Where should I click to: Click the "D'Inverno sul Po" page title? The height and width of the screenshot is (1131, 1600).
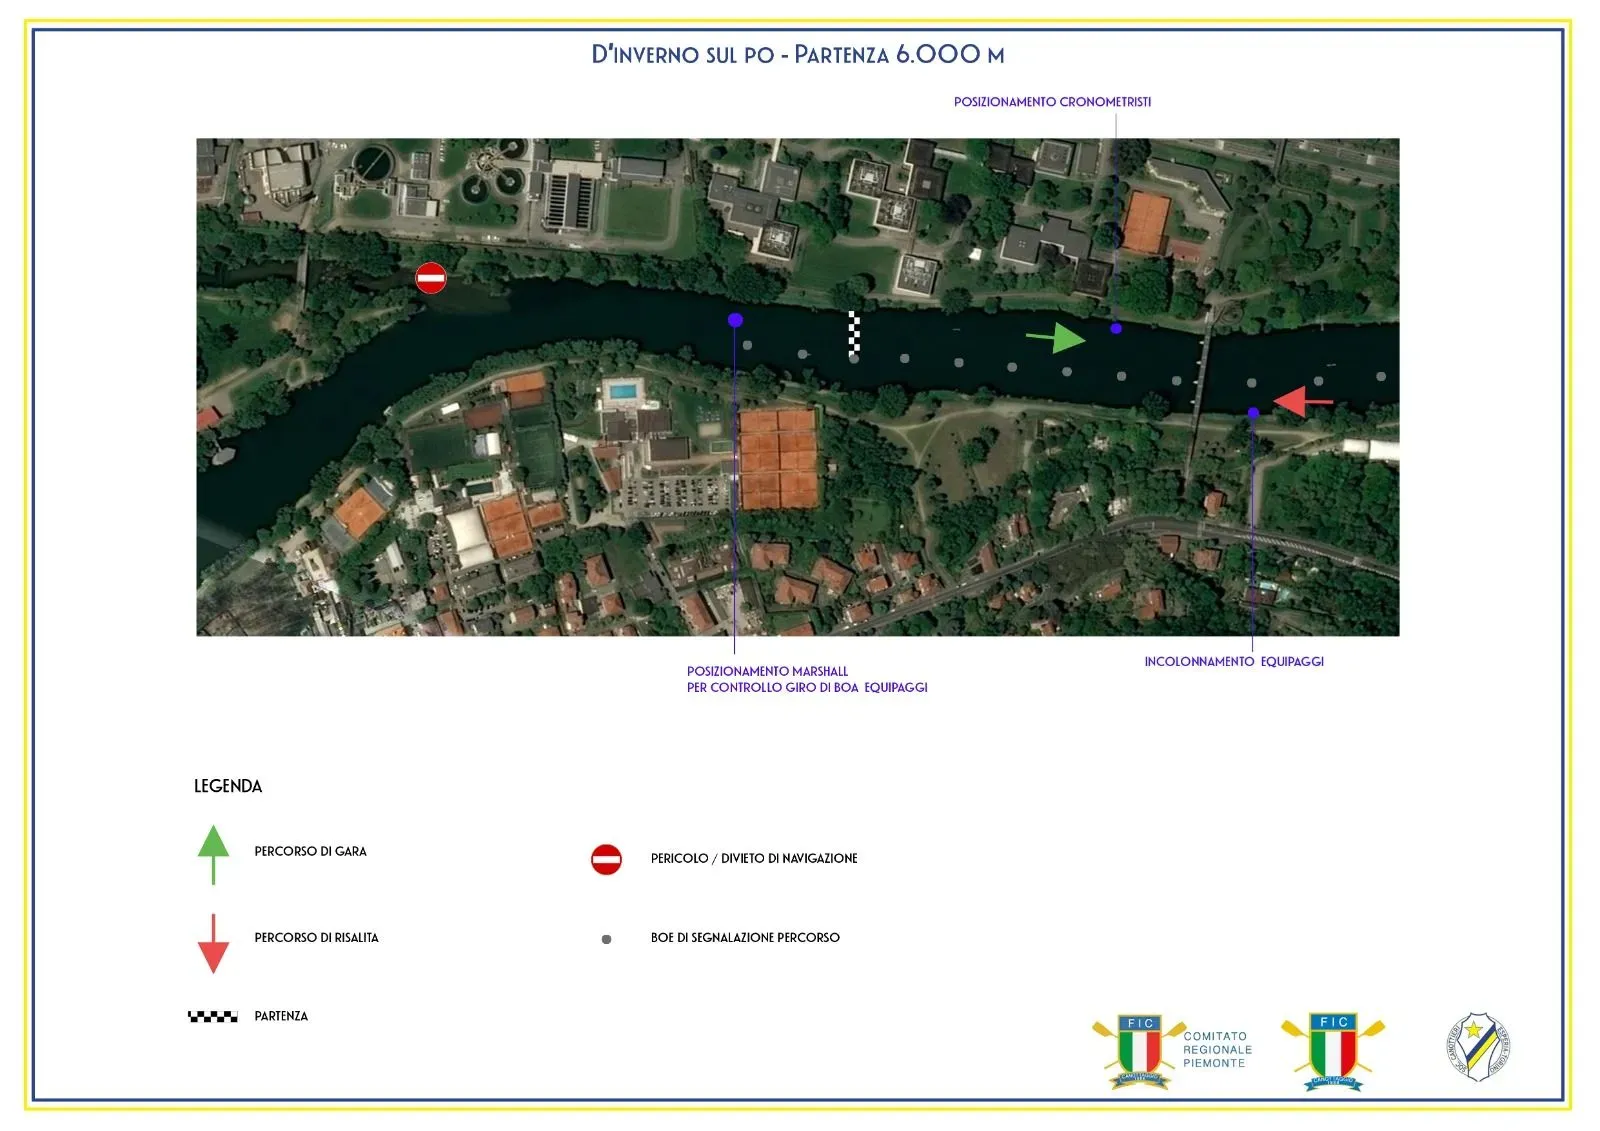click(x=798, y=55)
